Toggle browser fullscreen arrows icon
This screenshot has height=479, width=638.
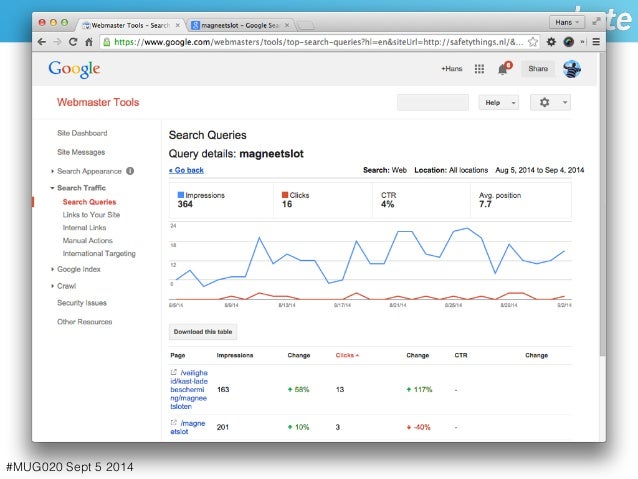click(x=596, y=22)
